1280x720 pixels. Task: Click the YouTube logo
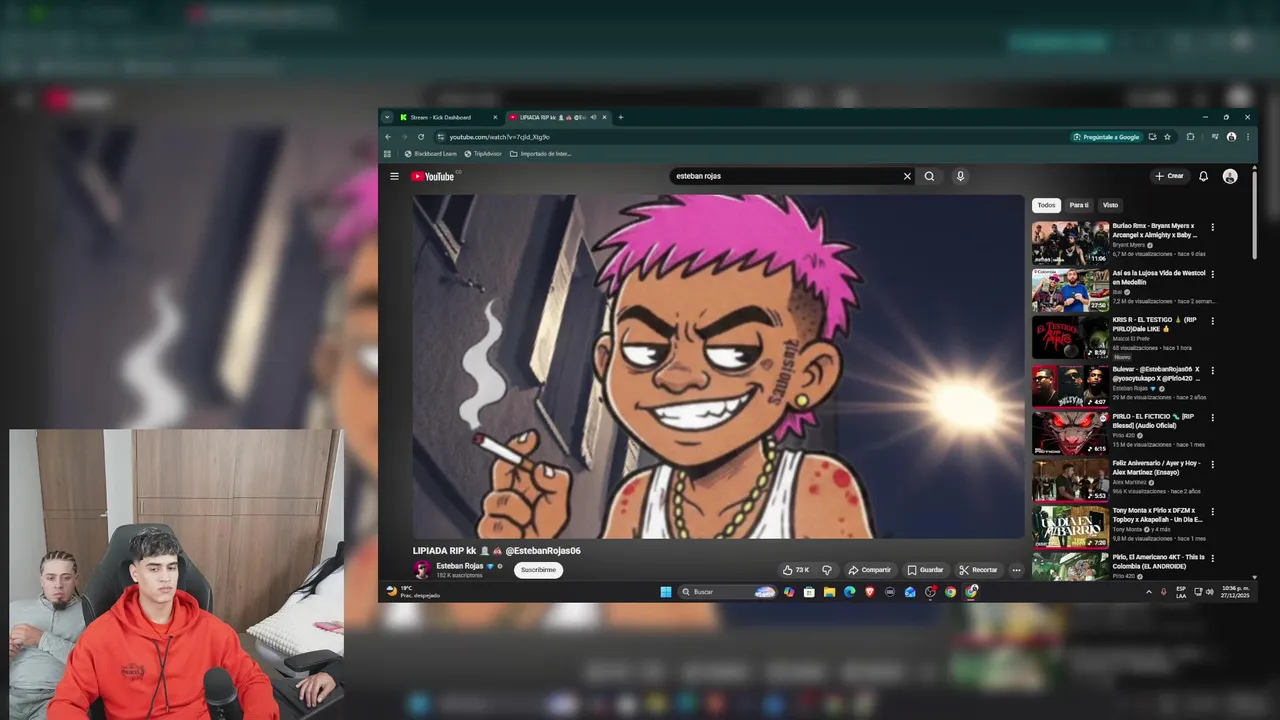point(433,176)
